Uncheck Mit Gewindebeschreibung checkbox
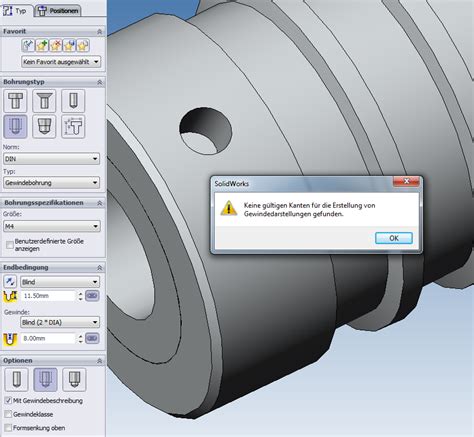 8,400
